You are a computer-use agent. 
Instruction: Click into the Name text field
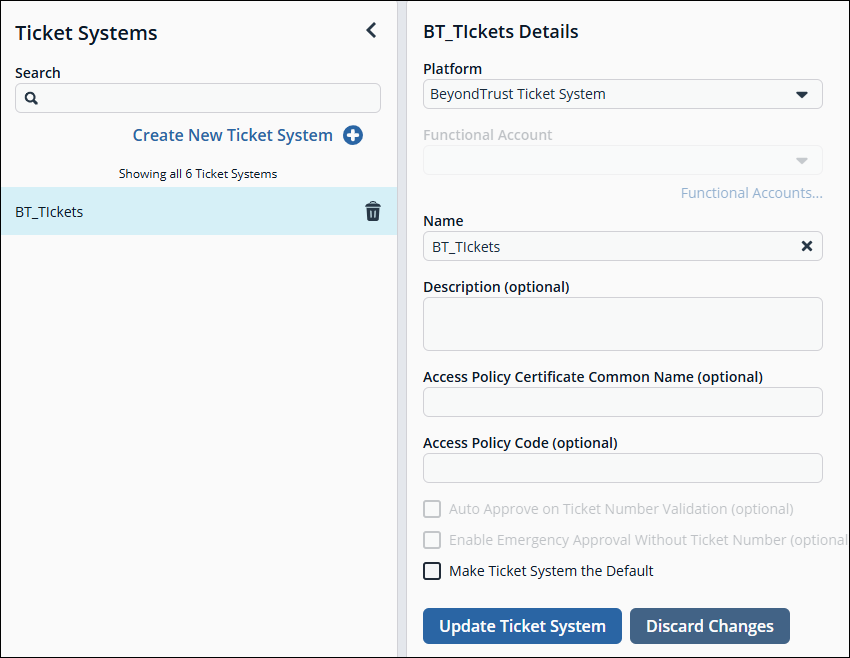610,246
